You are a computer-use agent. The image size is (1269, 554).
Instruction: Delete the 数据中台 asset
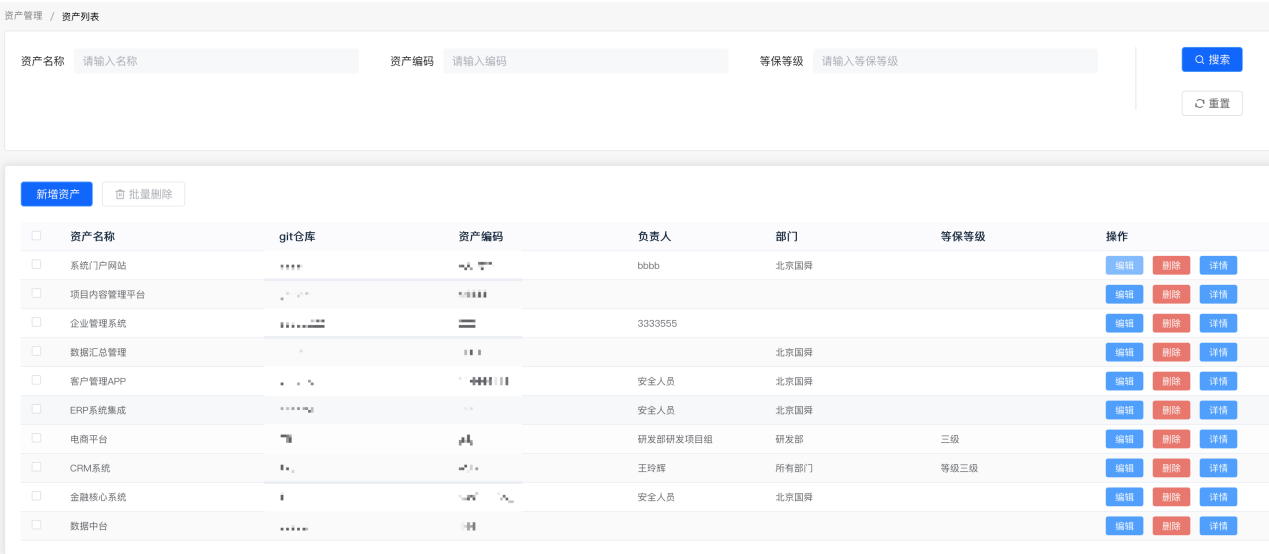point(1171,526)
